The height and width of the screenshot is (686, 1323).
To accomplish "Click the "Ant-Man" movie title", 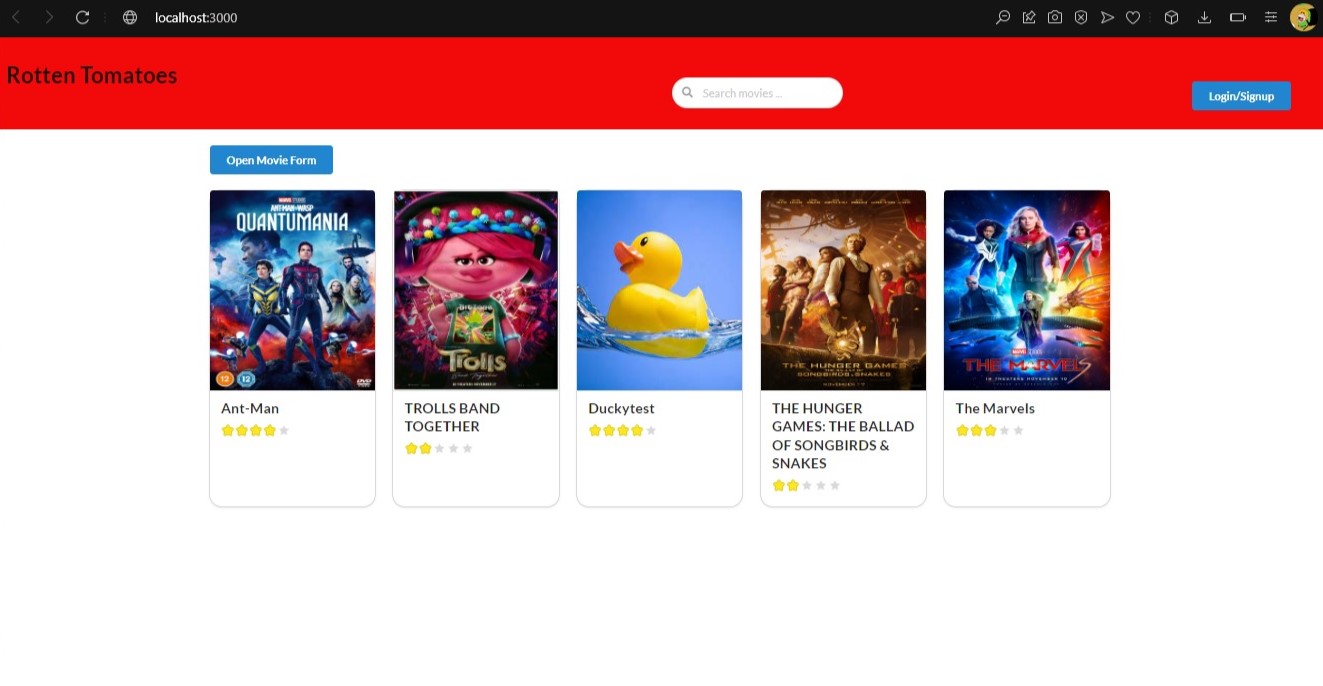I will point(250,408).
